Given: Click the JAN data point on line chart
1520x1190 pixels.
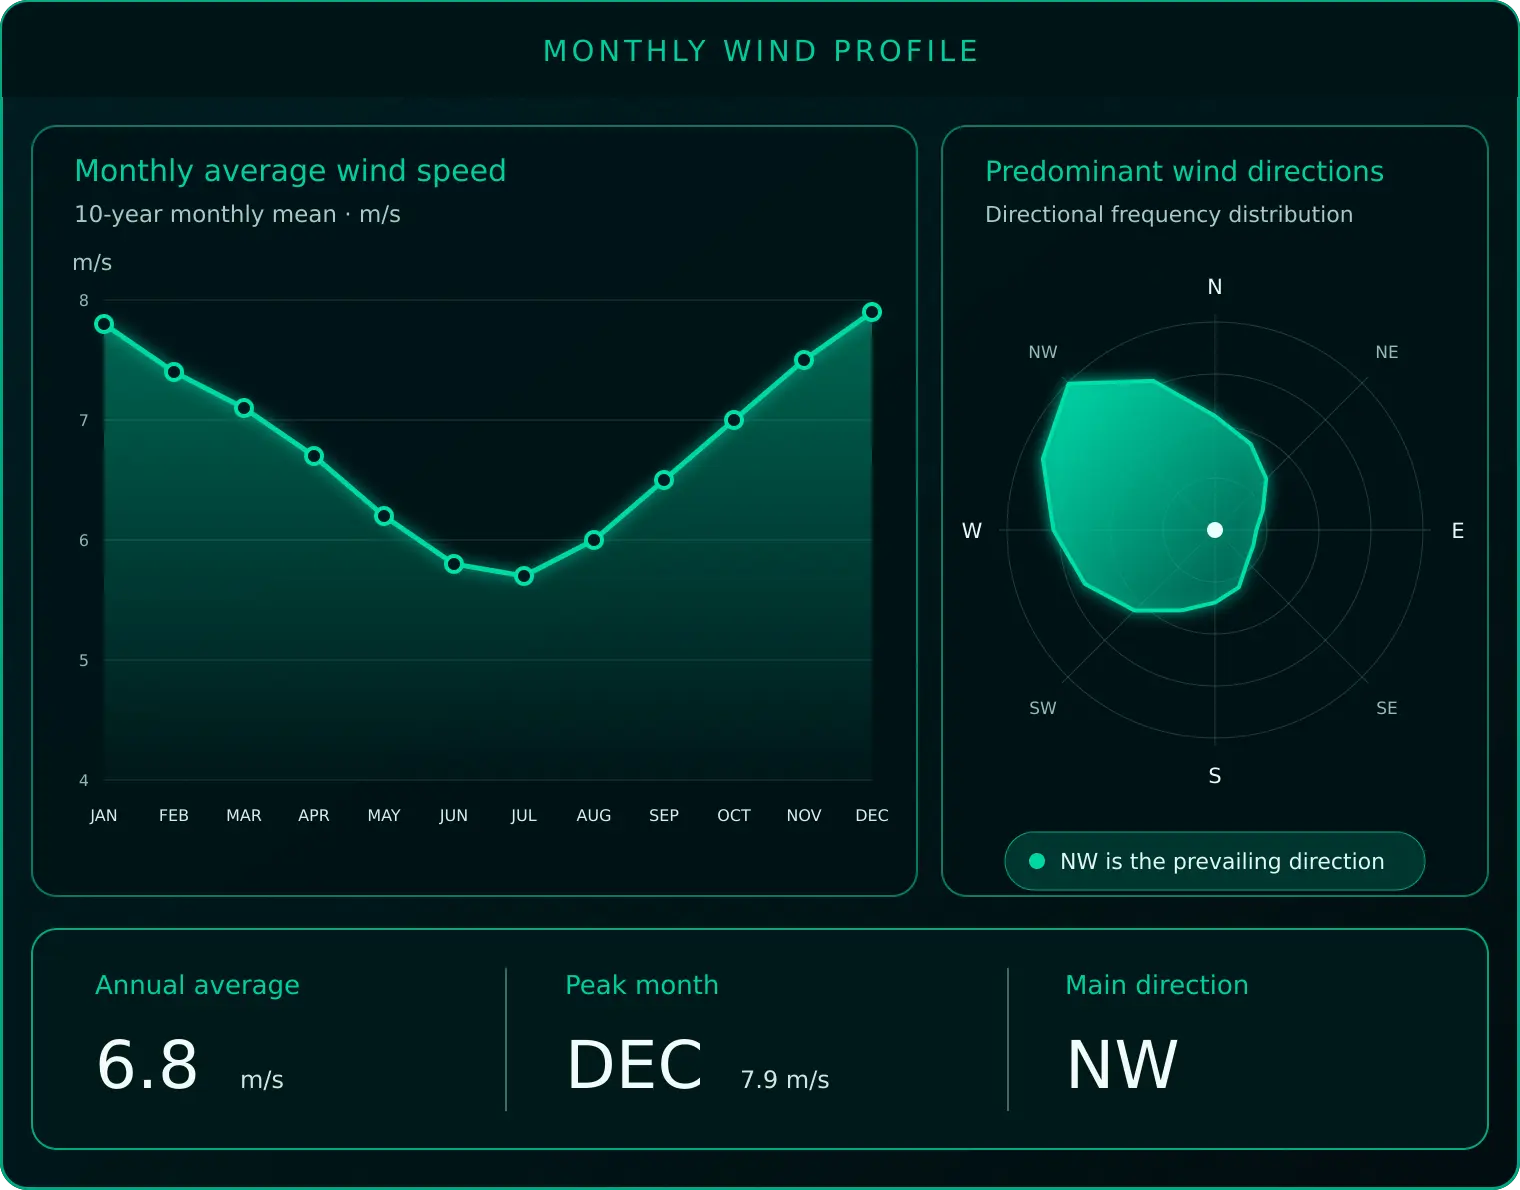Looking at the screenshot, I should pyautogui.click(x=104, y=324).
